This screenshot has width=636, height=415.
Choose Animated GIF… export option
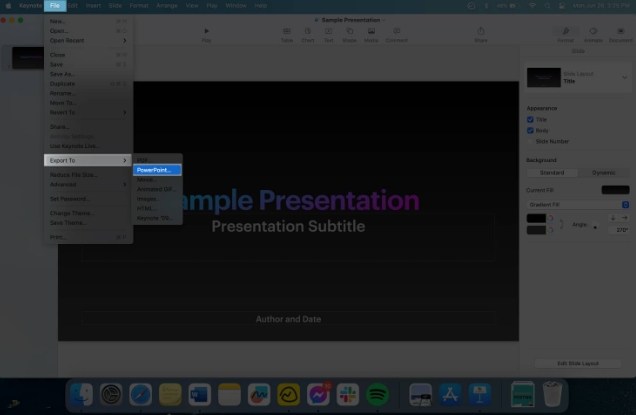pos(157,189)
